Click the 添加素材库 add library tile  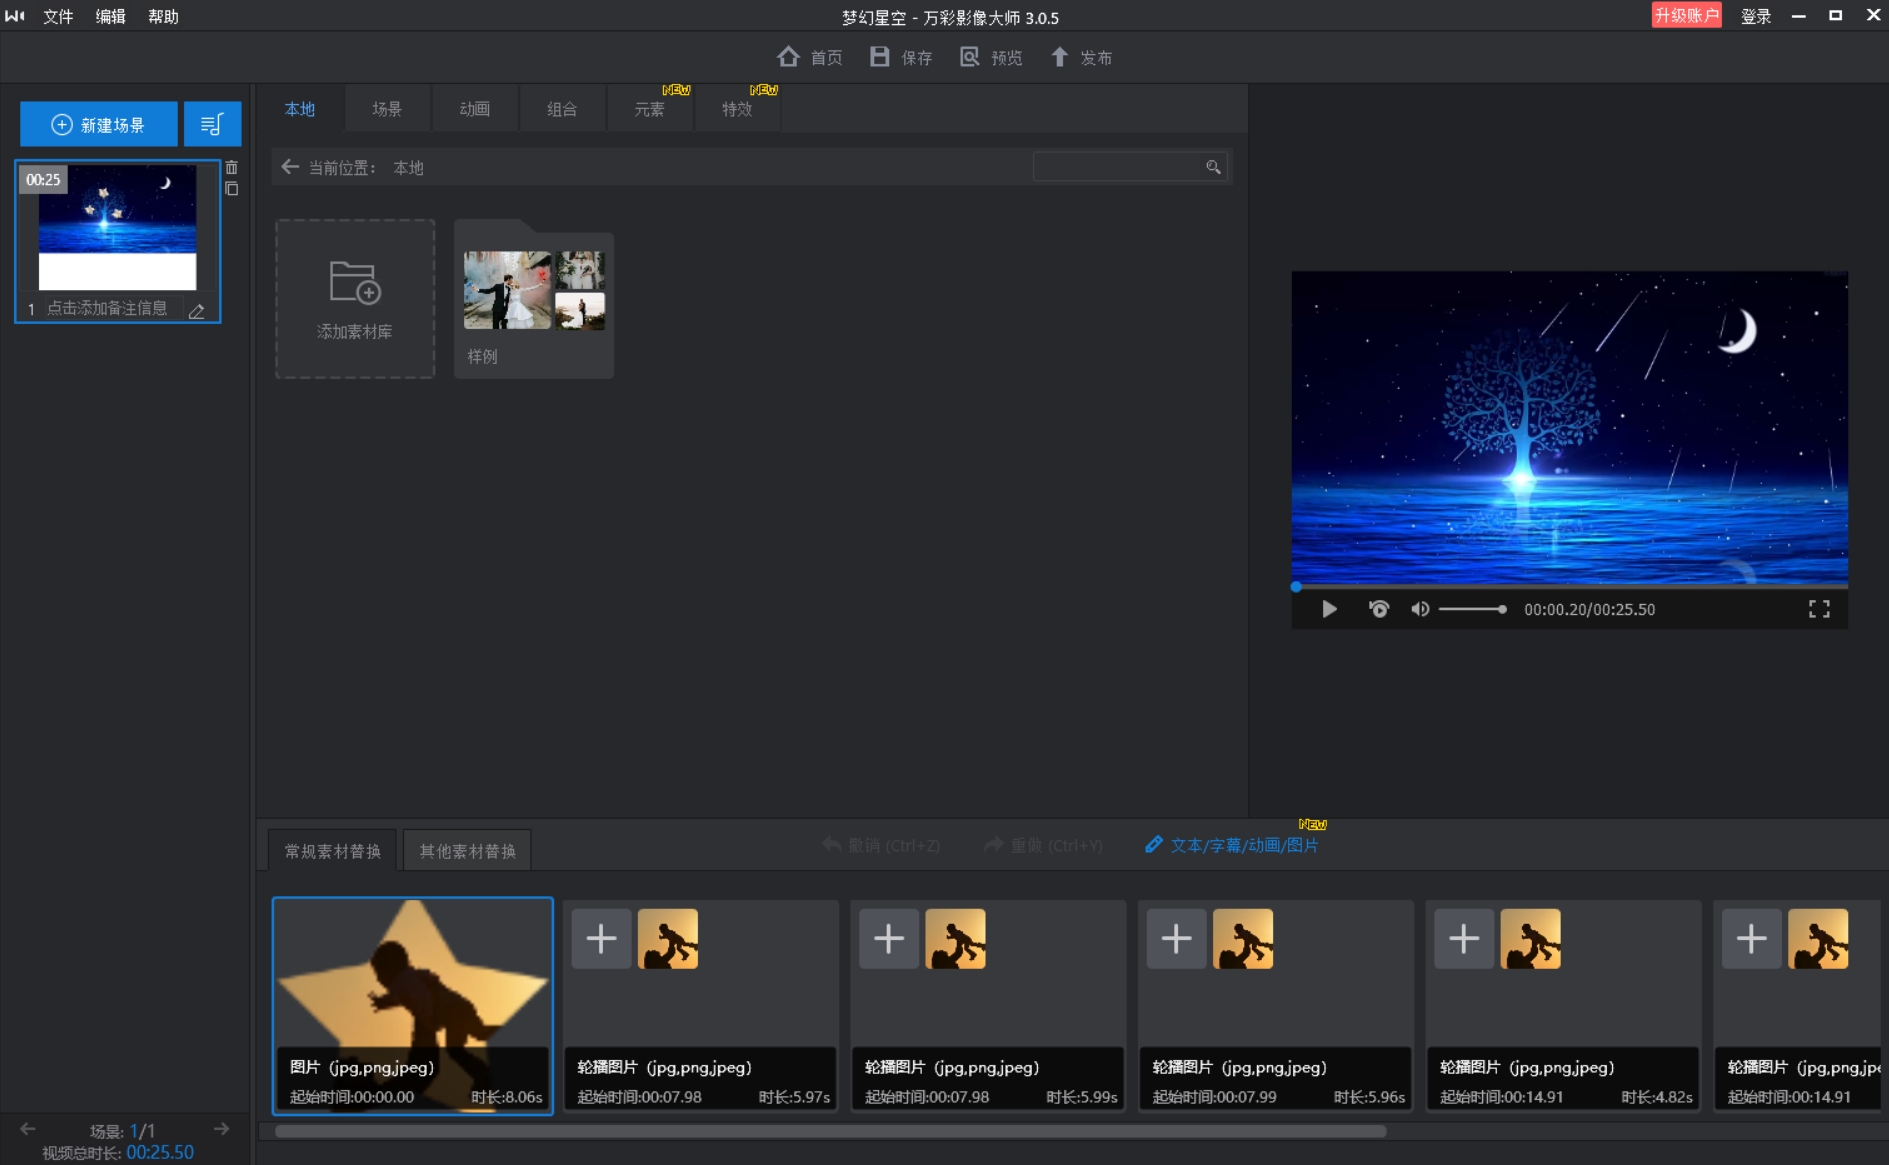point(355,299)
